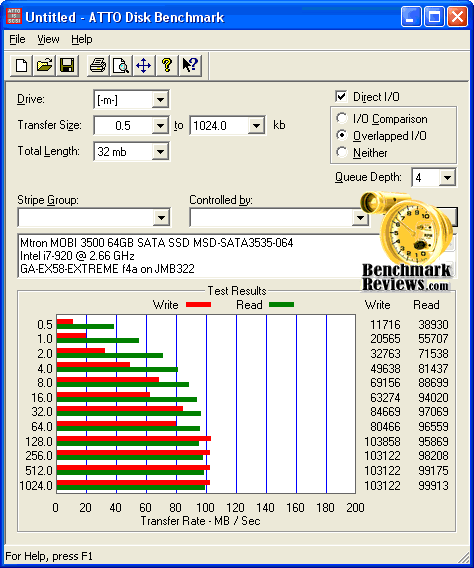
Task: Expand the Stripe Group dropdown
Action: coord(161,218)
